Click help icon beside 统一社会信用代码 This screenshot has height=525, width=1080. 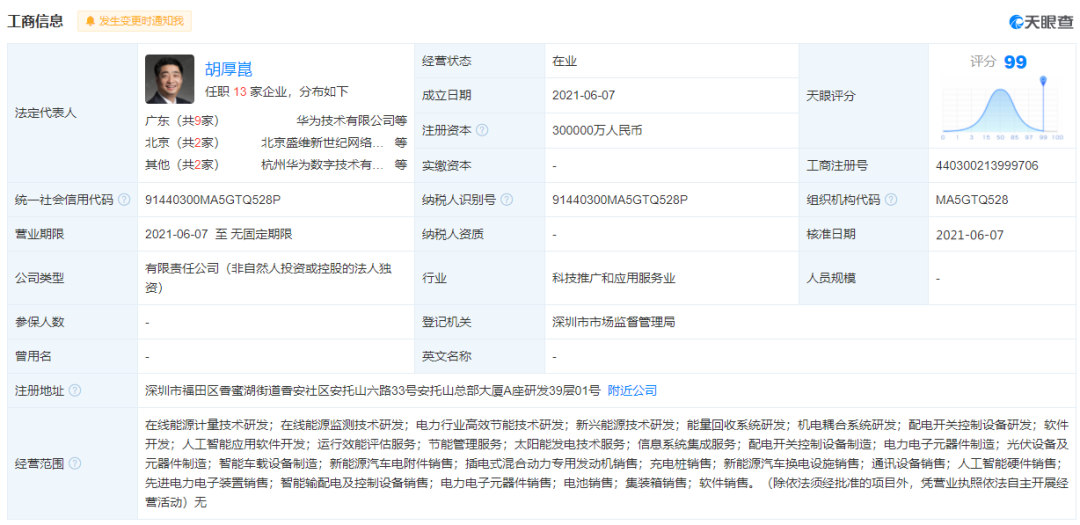[x=124, y=200]
